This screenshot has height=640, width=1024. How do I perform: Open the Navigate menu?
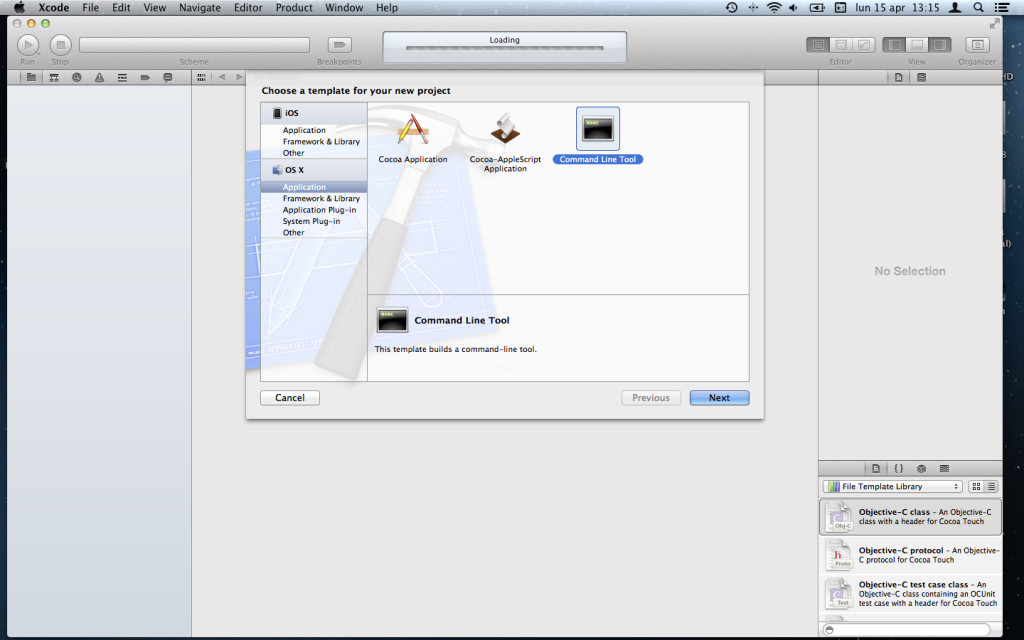point(200,8)
